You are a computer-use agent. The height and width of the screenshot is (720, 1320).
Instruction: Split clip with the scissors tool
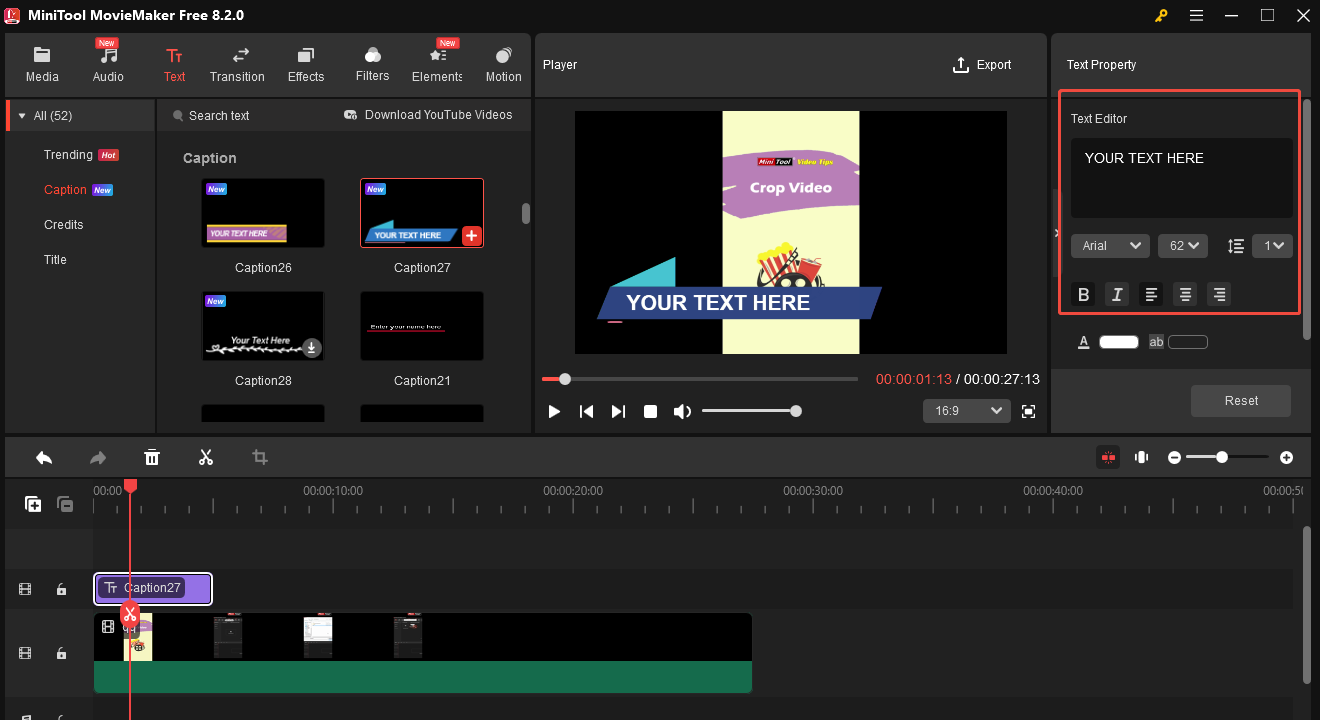point(206,457)
